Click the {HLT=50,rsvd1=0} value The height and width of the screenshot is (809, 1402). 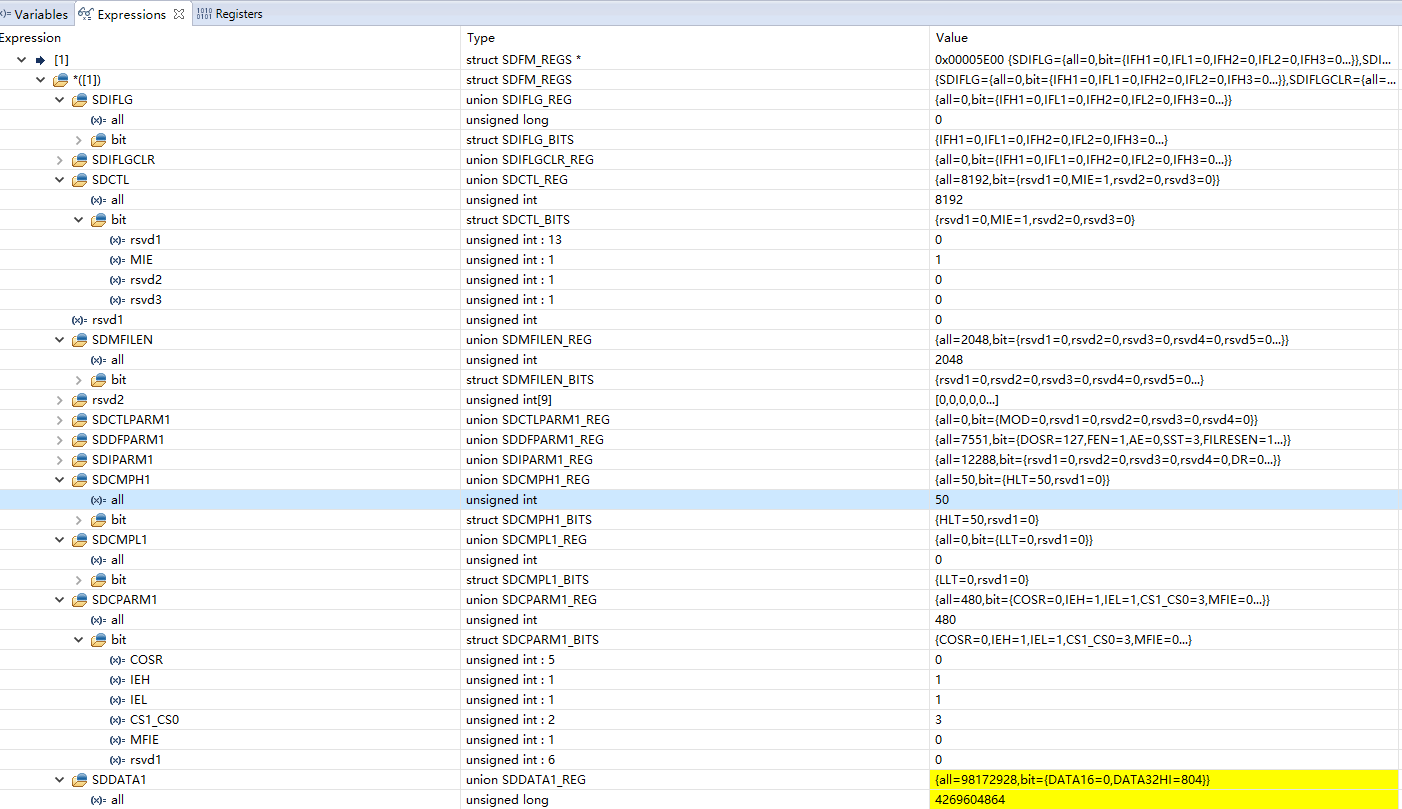987,520
